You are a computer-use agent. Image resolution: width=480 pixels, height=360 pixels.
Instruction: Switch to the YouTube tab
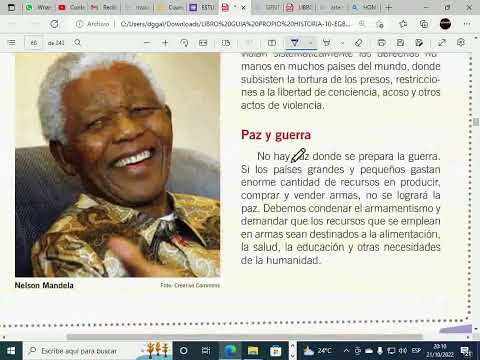point(71,7)
